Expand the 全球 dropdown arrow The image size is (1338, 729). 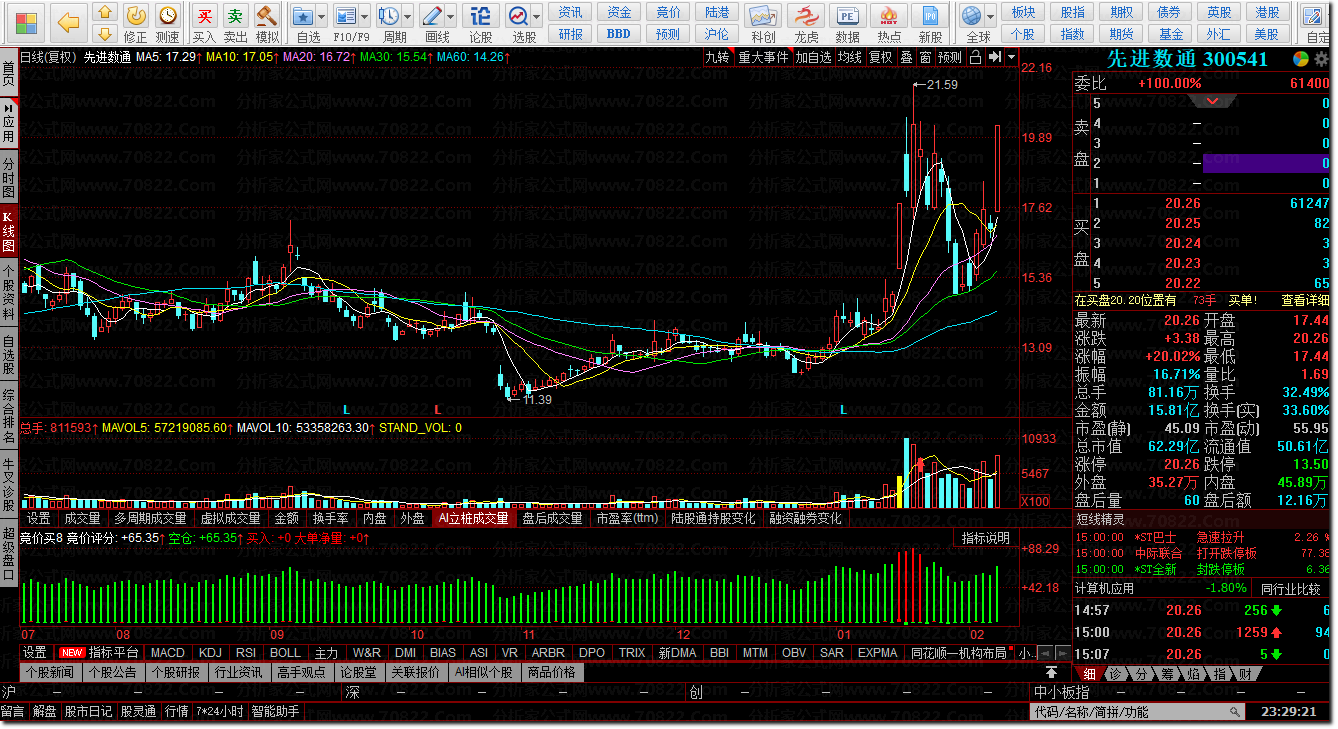click(x=990, y=16)
